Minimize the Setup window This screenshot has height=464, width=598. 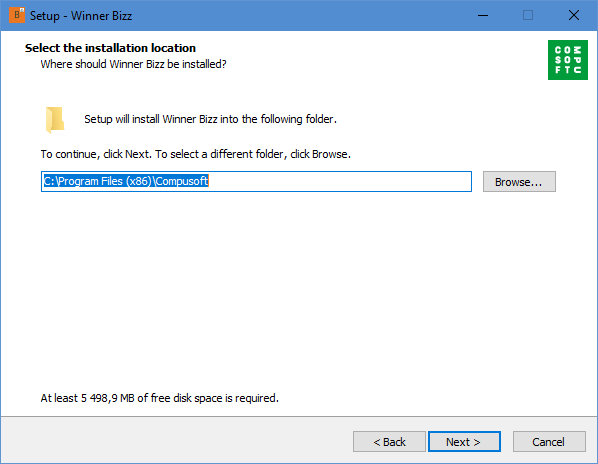(483, 16)
